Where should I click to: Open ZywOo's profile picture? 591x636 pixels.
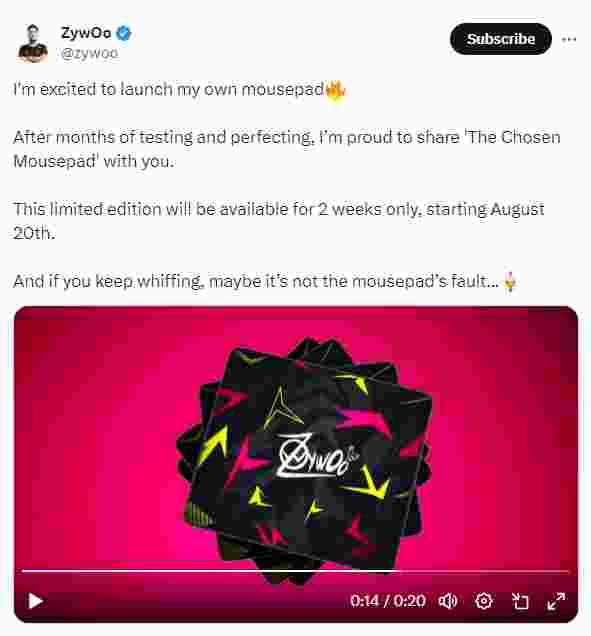(x=32, y=43)
